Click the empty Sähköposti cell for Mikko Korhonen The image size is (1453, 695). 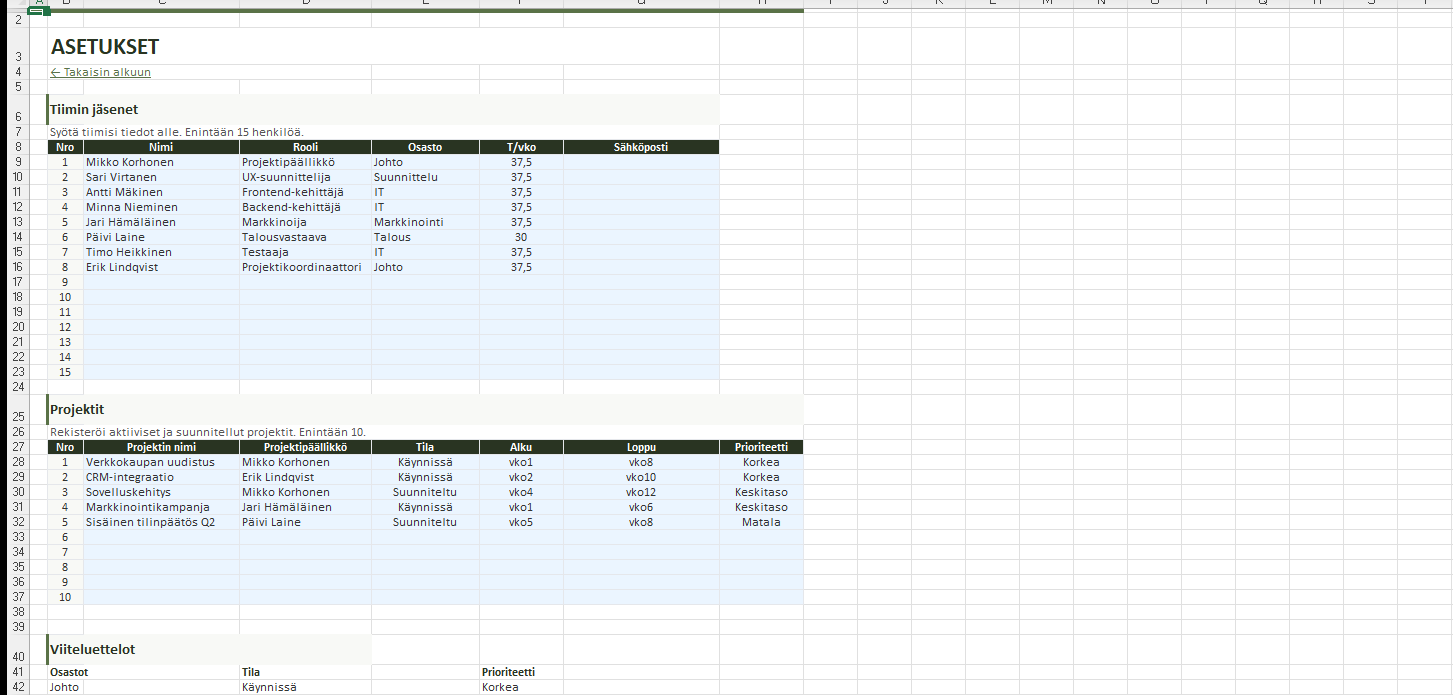tap(640, 162)
